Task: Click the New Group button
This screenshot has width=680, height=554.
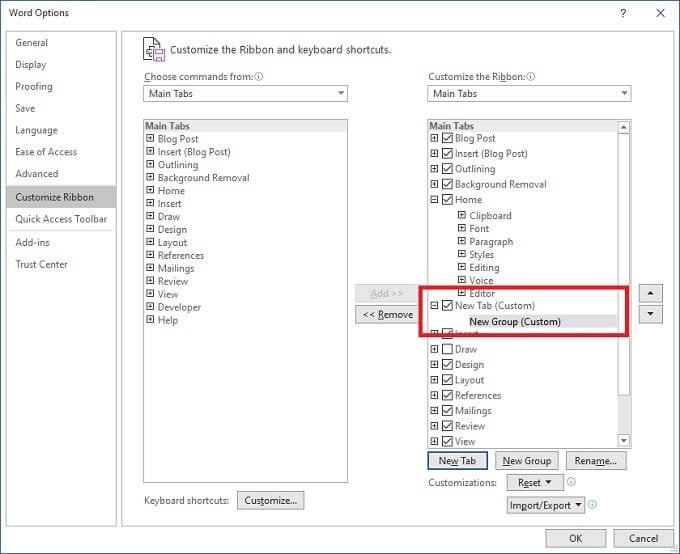Action: point(527,461)
